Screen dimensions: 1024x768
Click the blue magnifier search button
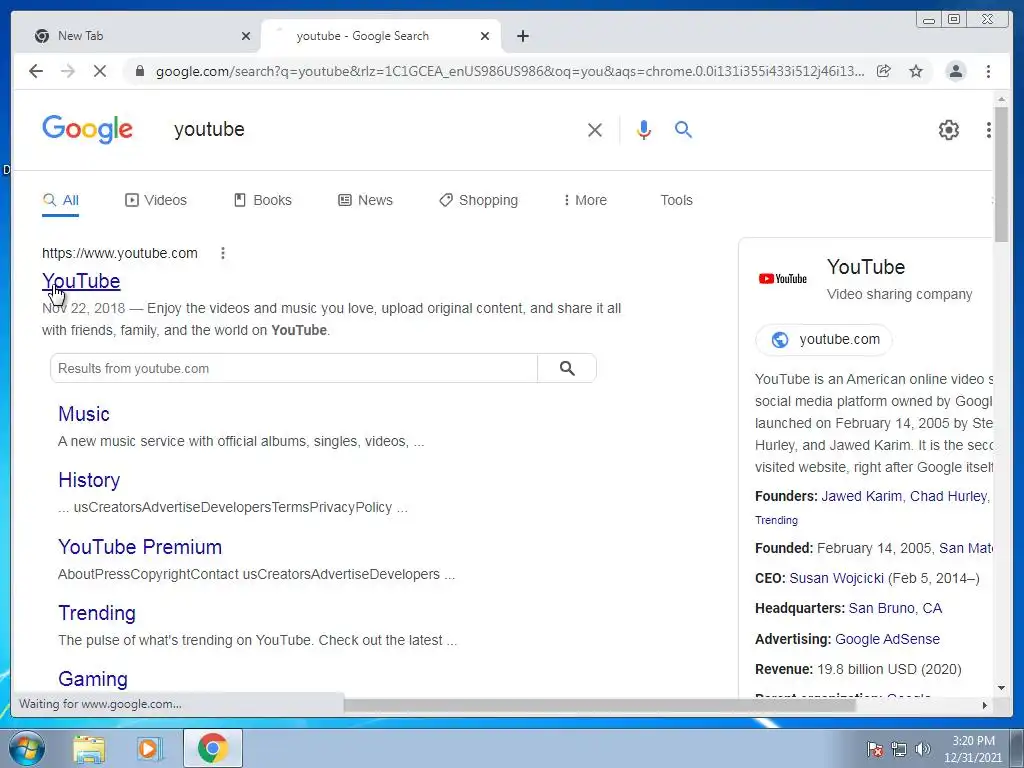click(x=683, y=129)
